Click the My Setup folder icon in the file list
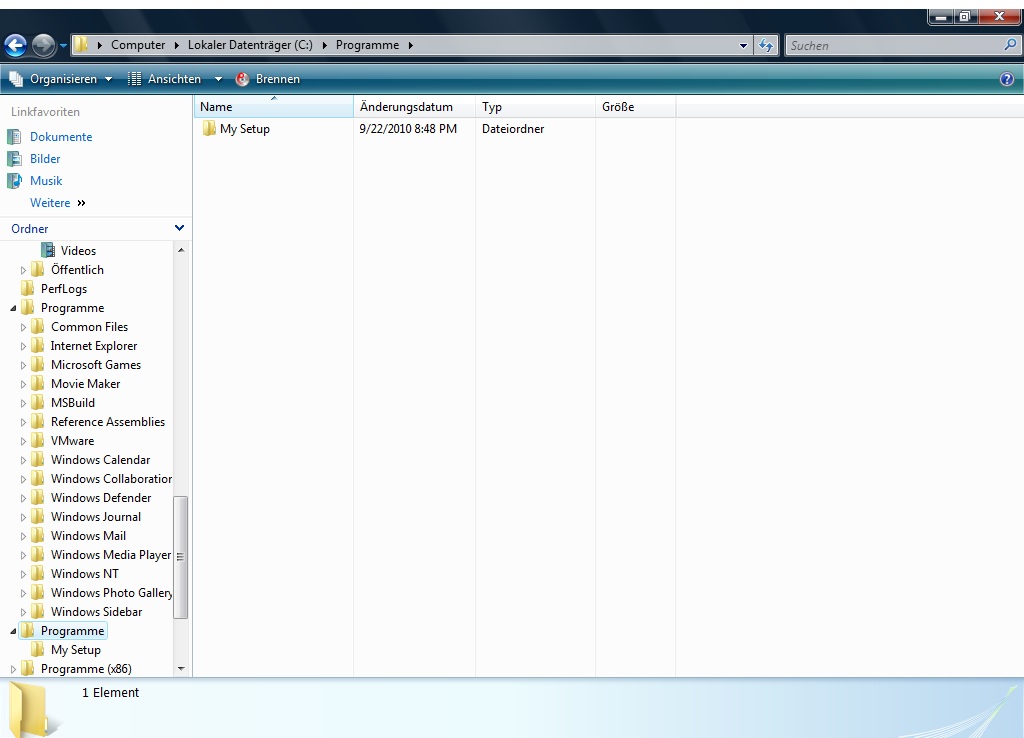Screen dimensions: 1024x738 [x=209, y=129]
